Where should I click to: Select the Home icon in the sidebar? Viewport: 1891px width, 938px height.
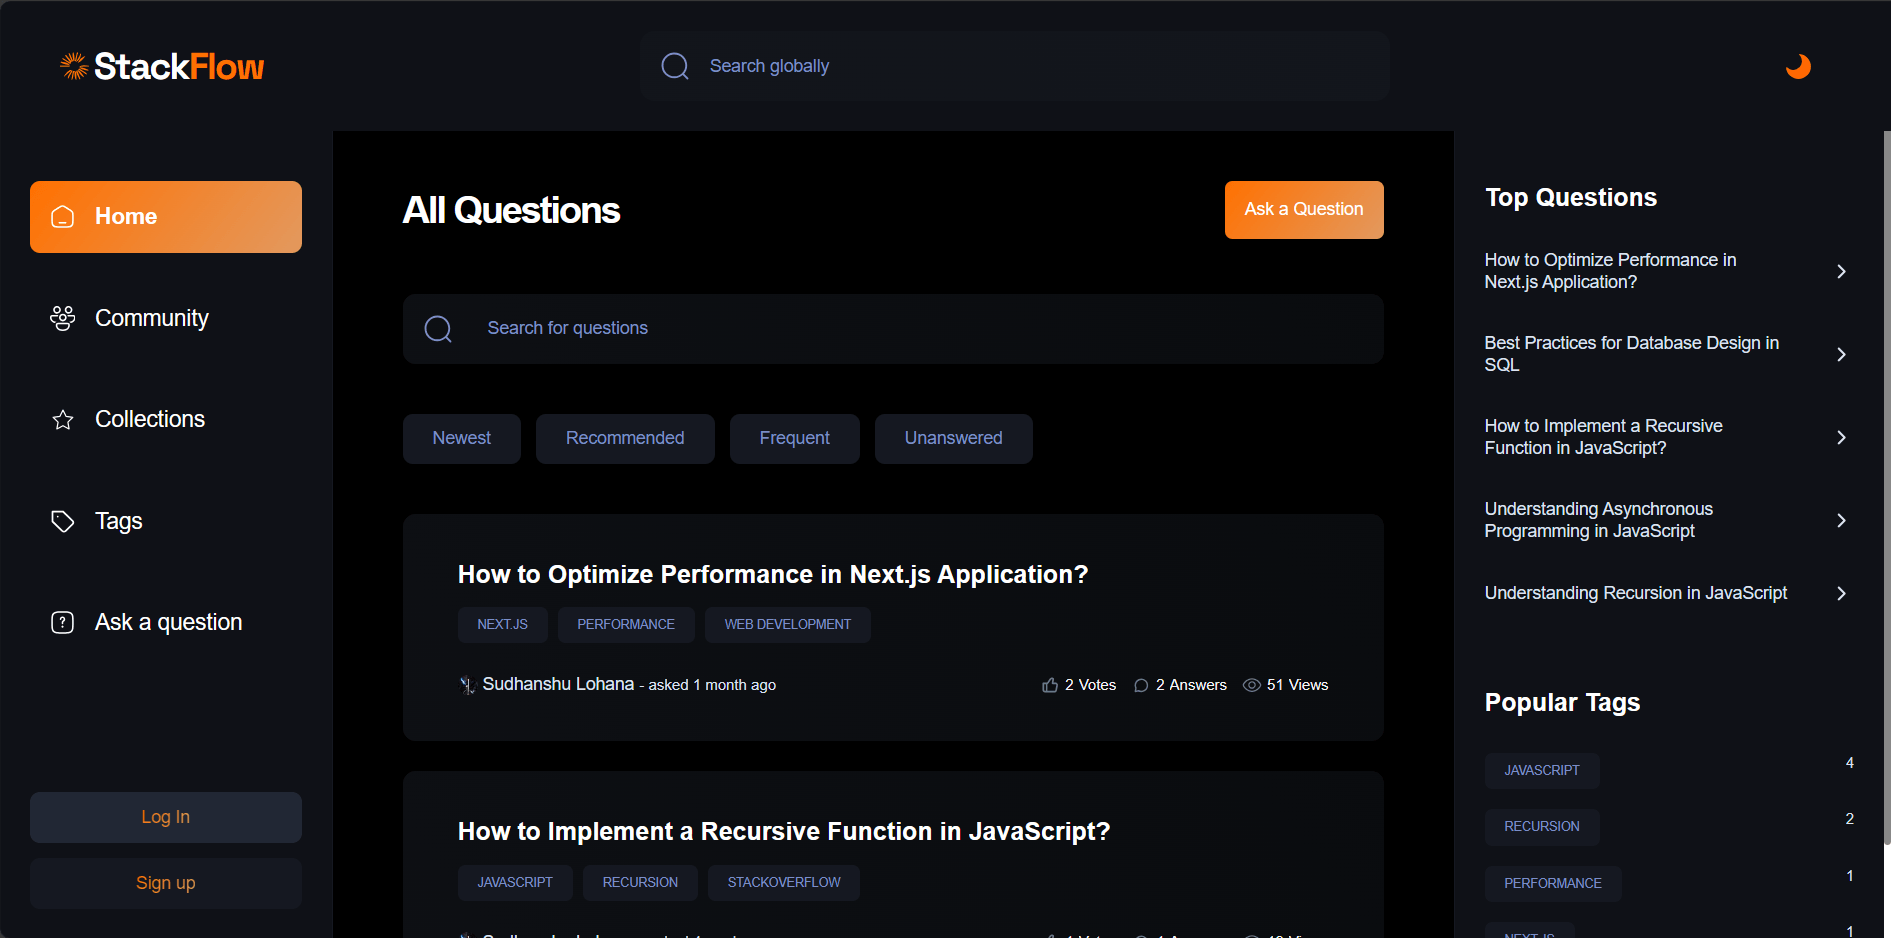[63, 216]
